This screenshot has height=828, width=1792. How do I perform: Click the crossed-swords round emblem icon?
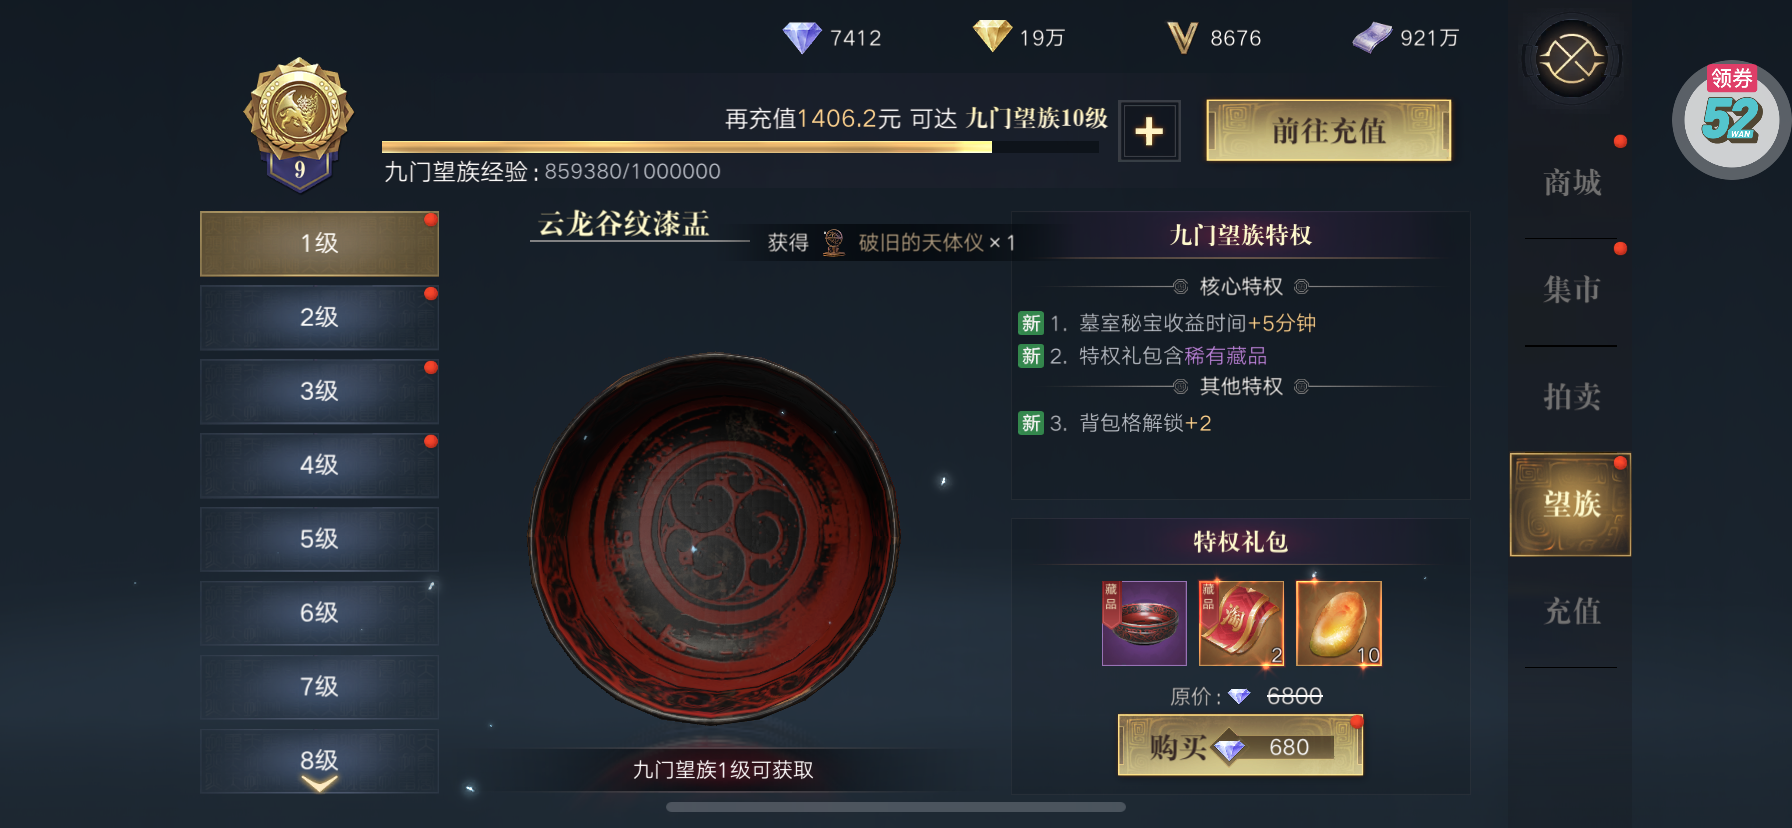coord(1571,60)
